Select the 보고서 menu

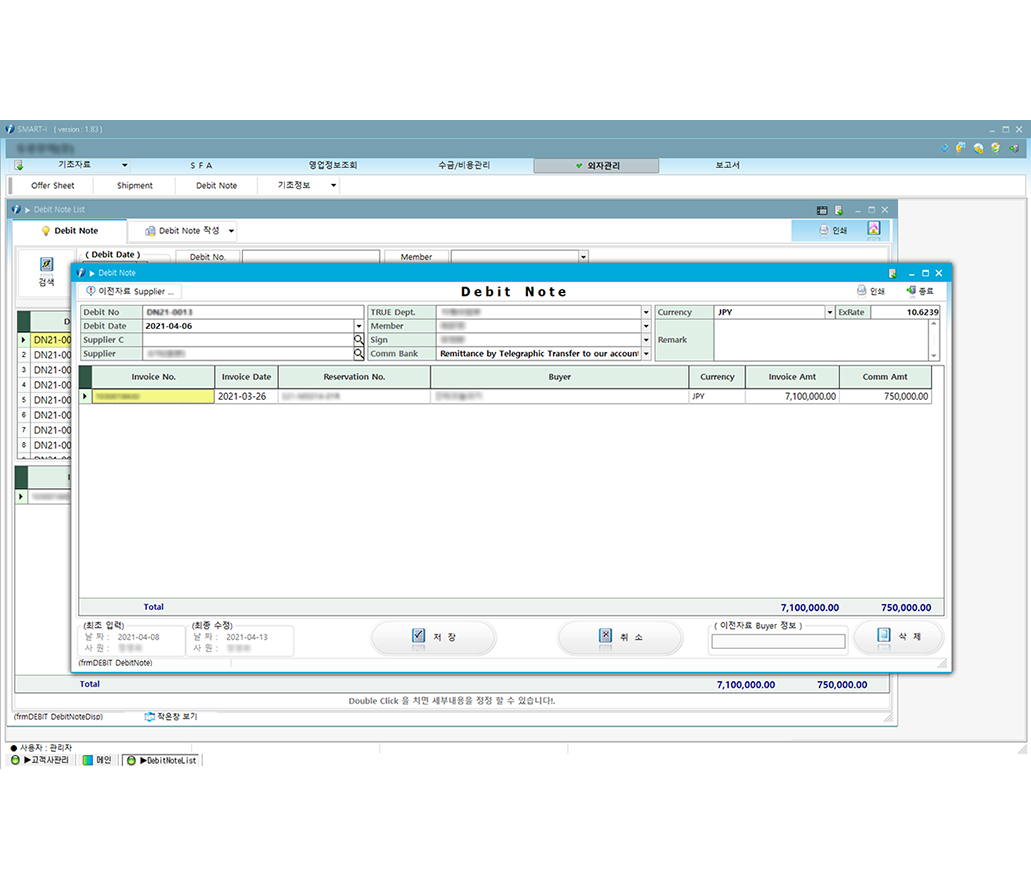click(x=727, y=165)
